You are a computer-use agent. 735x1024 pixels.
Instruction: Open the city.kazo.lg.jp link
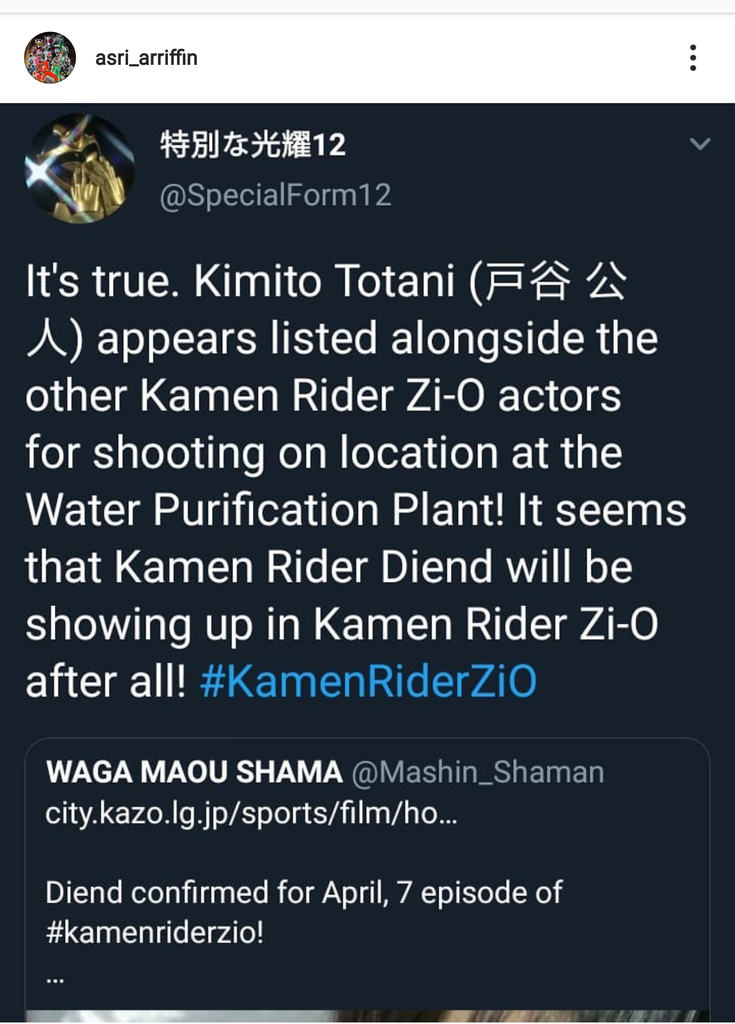[250, 814]
